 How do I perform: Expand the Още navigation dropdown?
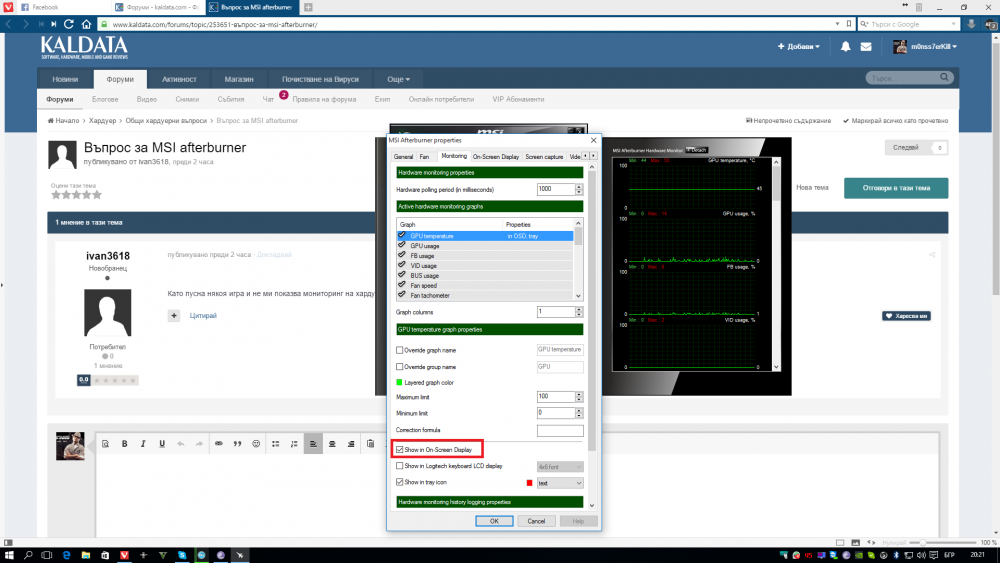[398, 79]
